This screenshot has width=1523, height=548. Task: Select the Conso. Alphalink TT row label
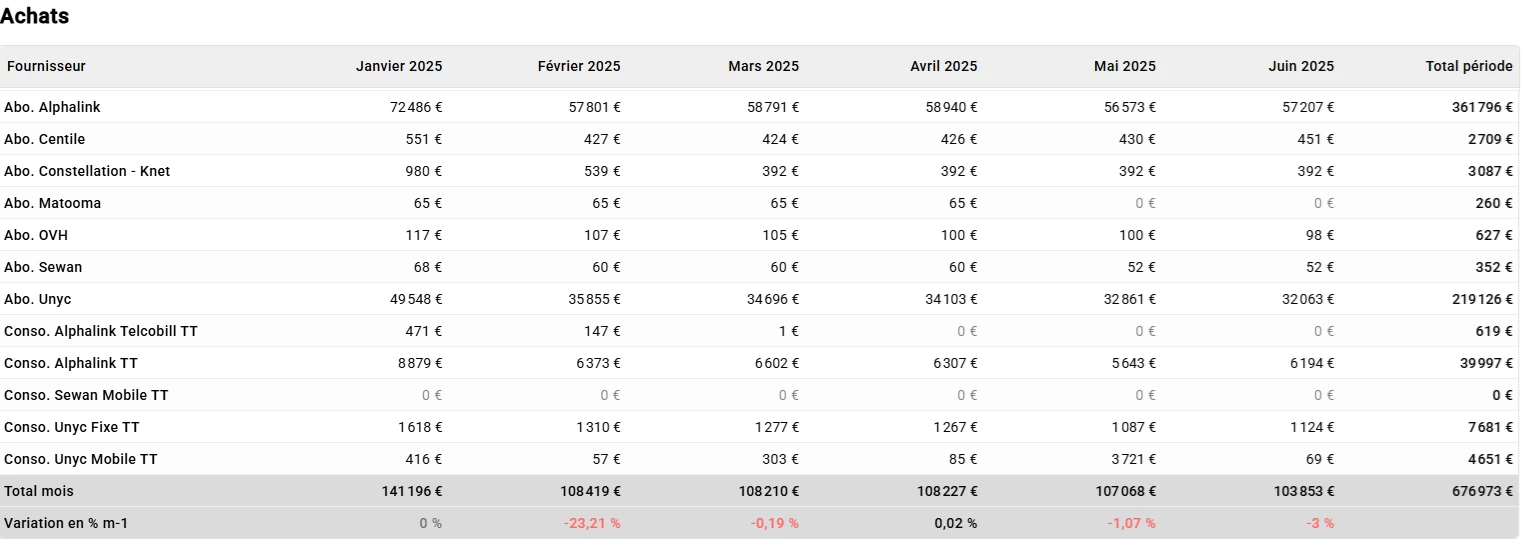(x=71, y=363)
